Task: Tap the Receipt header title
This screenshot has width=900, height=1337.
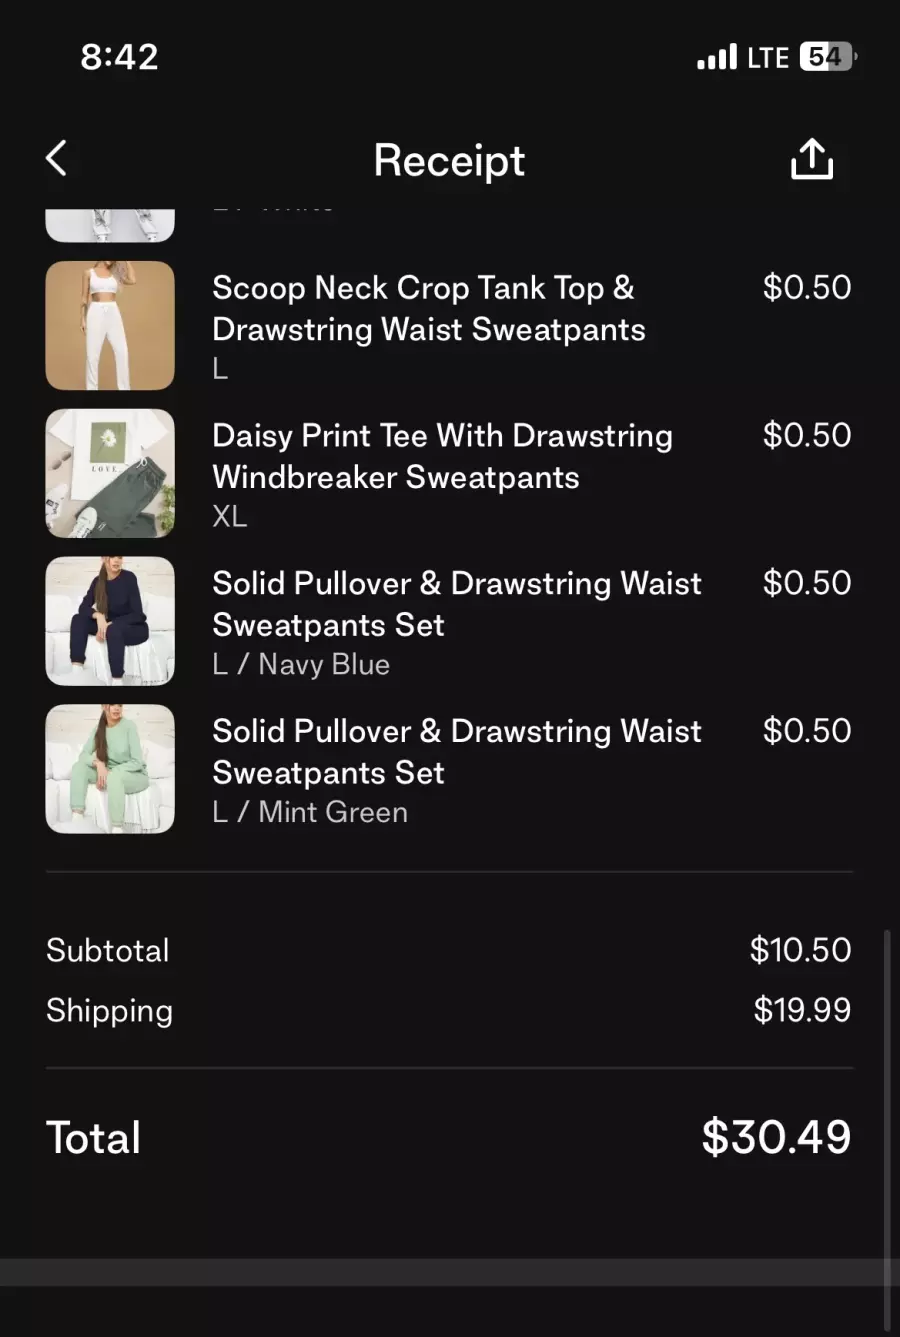Action: [x=449, y=160]
